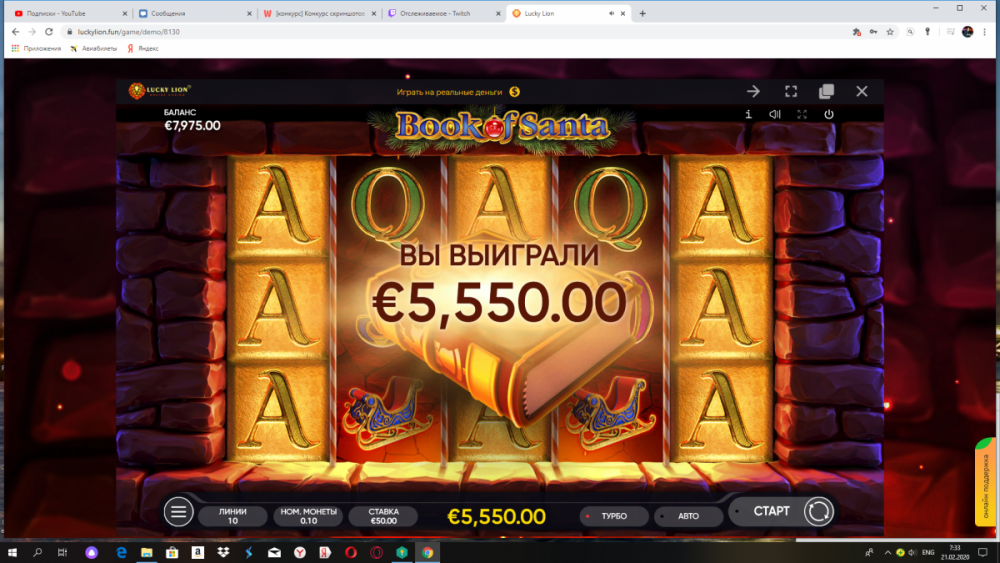The image size is (1000, 563).
Task: Mute the game sound icon
Action: click(x=775, y=114)
